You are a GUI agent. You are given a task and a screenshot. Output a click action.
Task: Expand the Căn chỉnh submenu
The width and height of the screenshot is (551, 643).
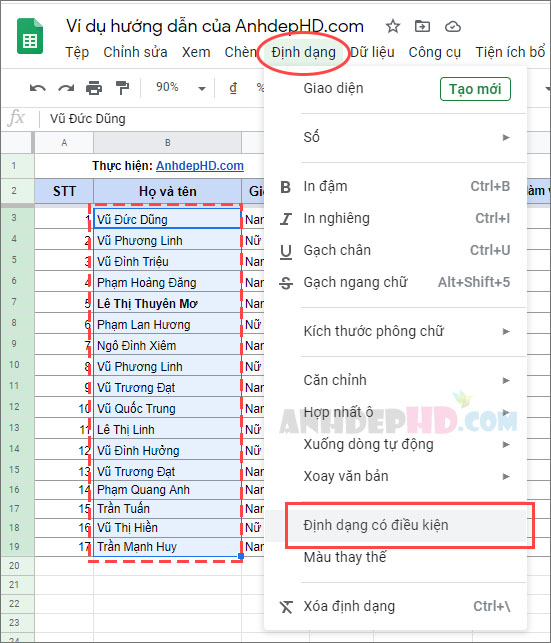coord(396,380)
